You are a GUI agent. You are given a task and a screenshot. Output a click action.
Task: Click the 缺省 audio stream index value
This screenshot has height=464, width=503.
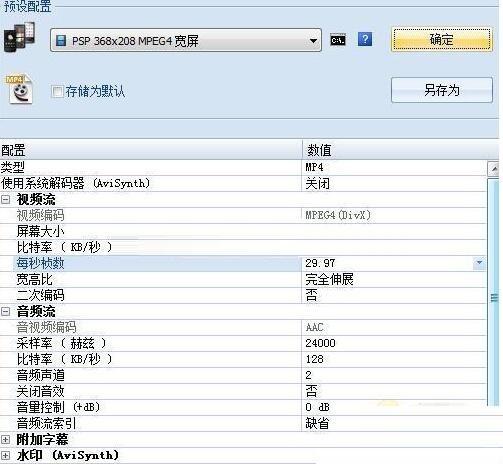click(x=317, y=423)
